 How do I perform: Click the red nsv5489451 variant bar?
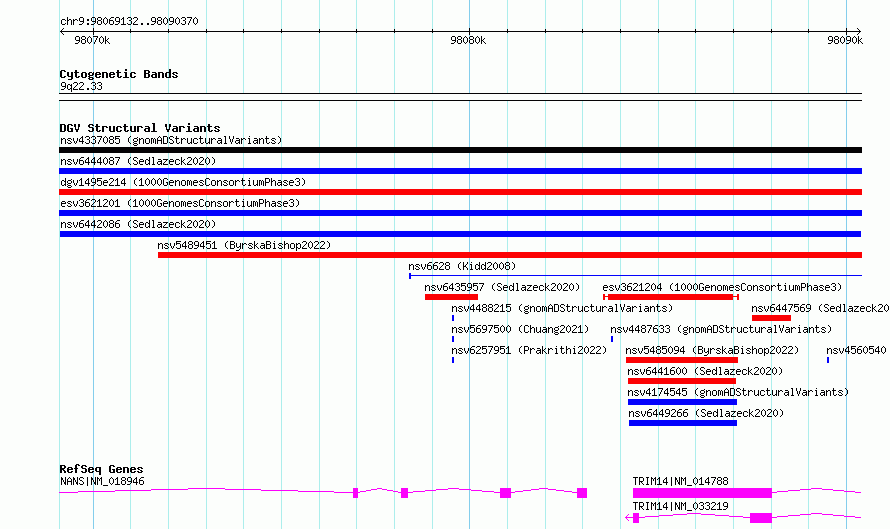tap(510, 255)
